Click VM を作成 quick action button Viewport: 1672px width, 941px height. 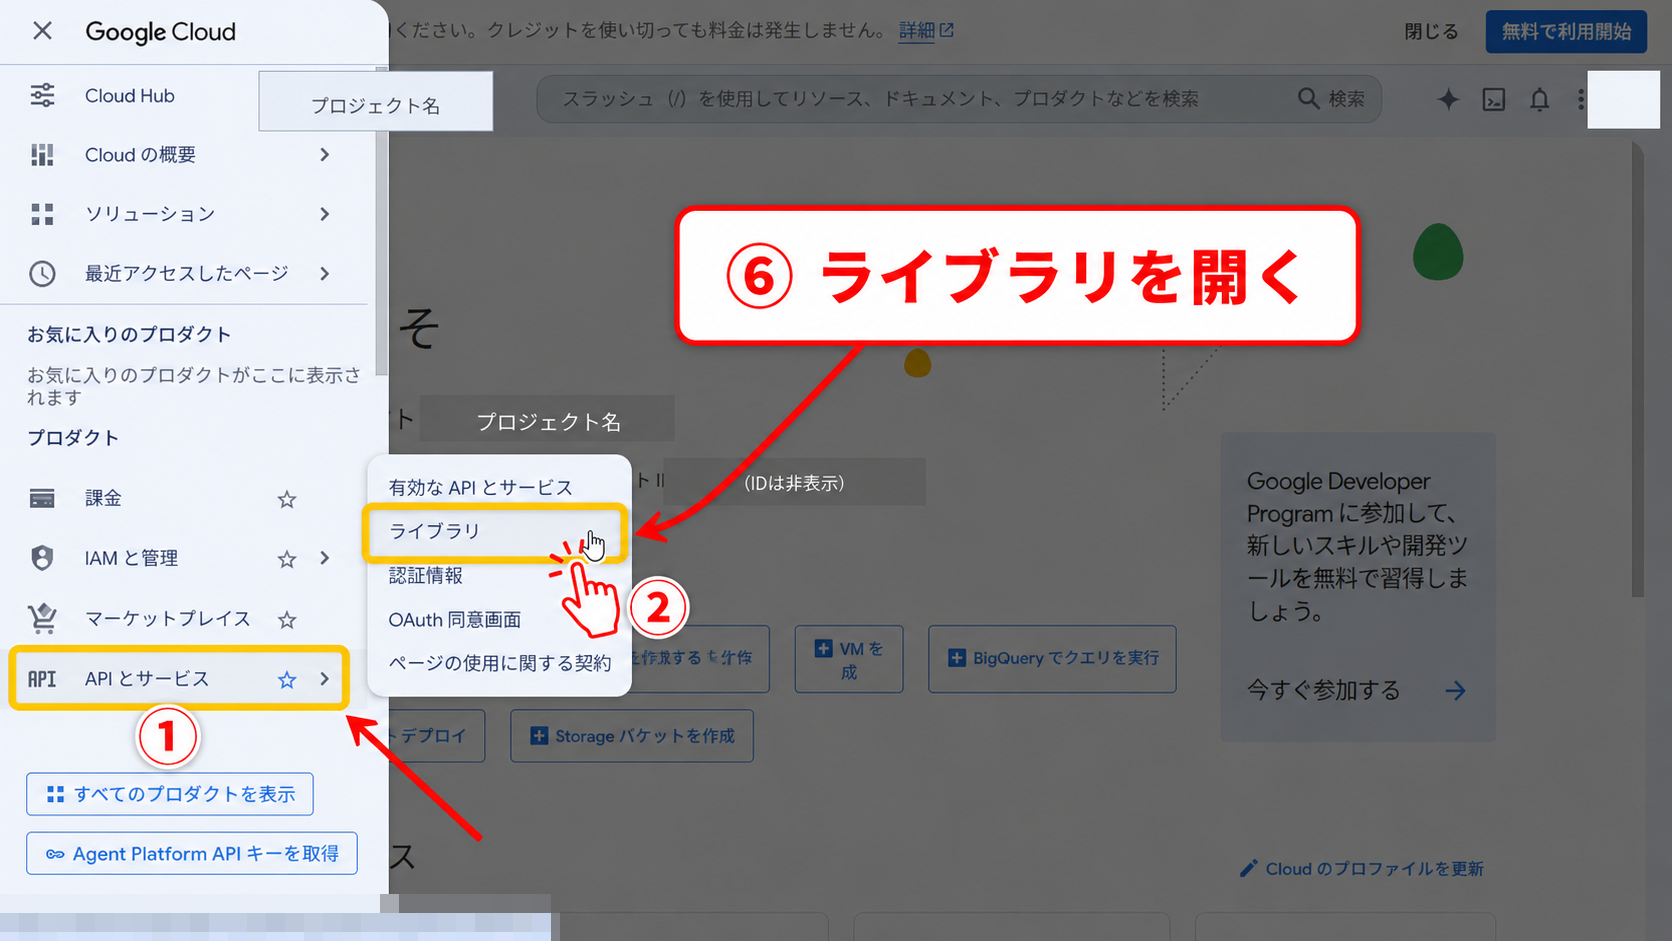(x=849, y=659)
